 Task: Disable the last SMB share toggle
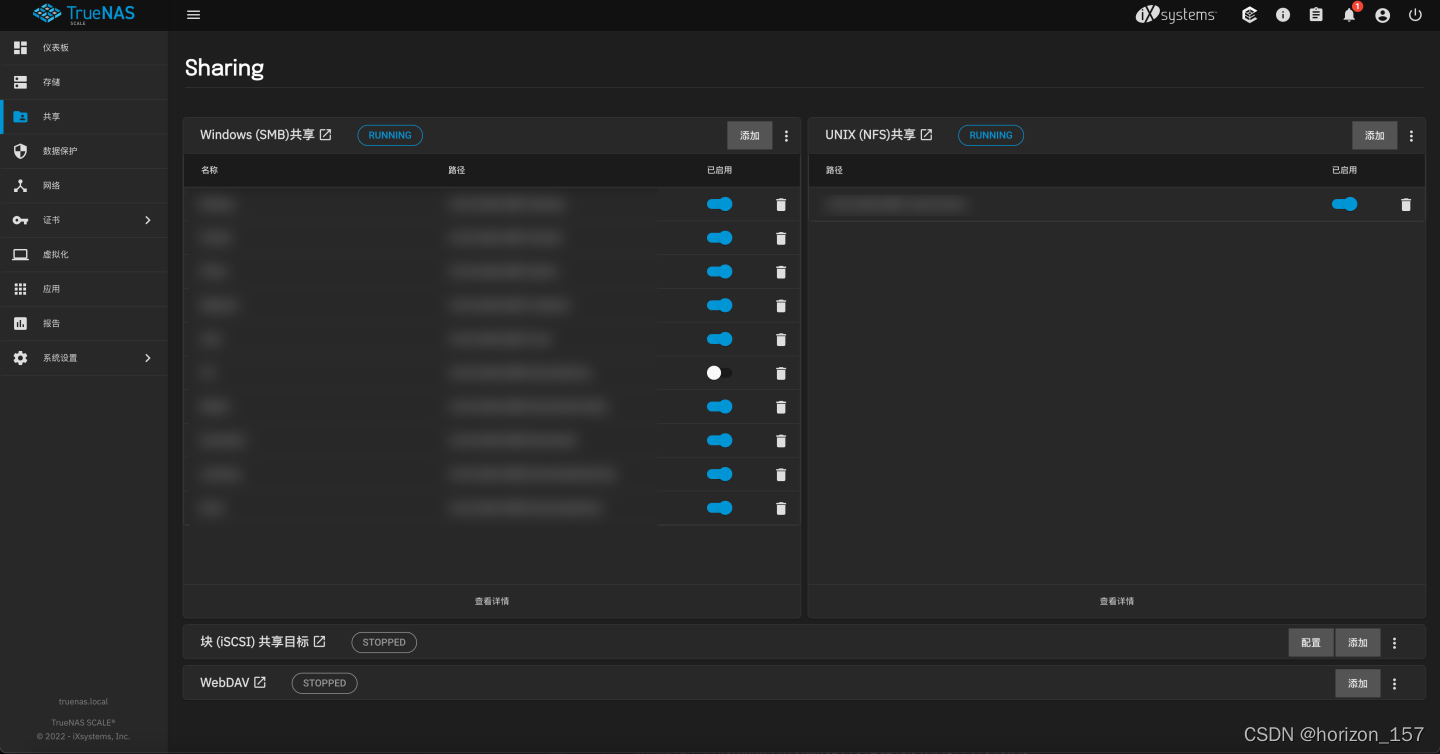[720, 508]
